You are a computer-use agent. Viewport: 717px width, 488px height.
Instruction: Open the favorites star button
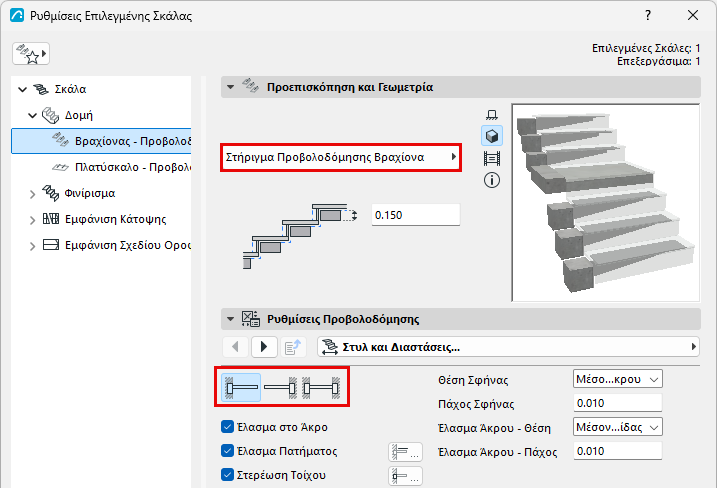pyautogui.click(x=31, y=54)
